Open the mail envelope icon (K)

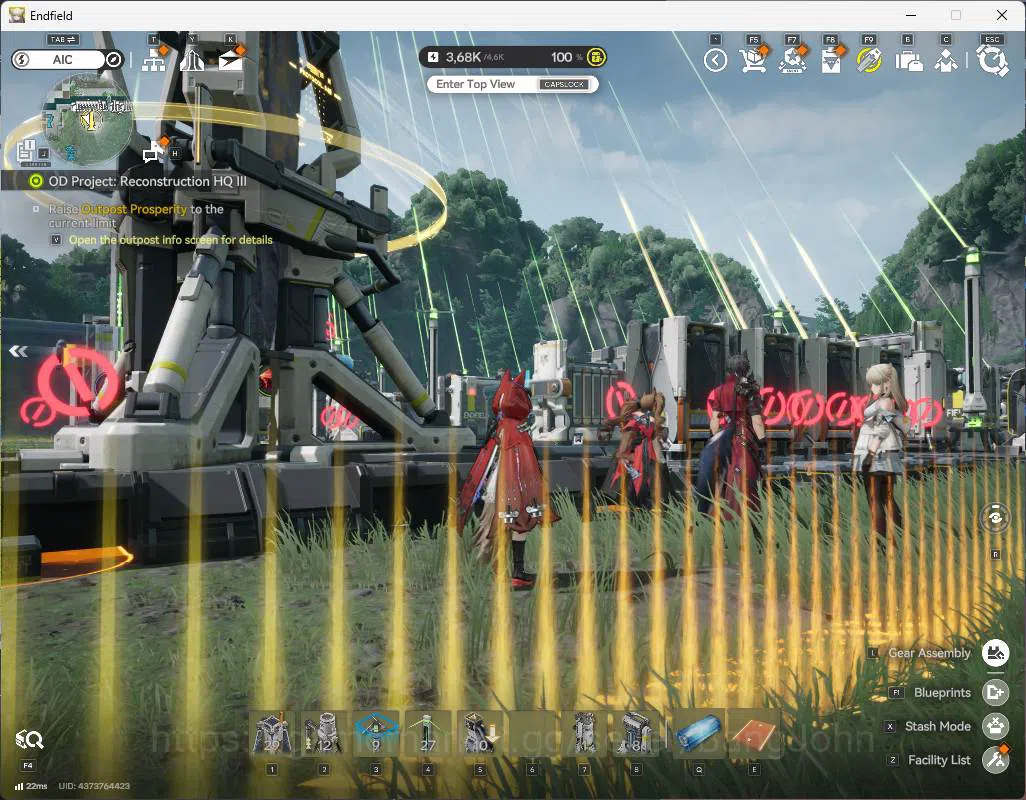pyautogui.click(x=230, y=61)
